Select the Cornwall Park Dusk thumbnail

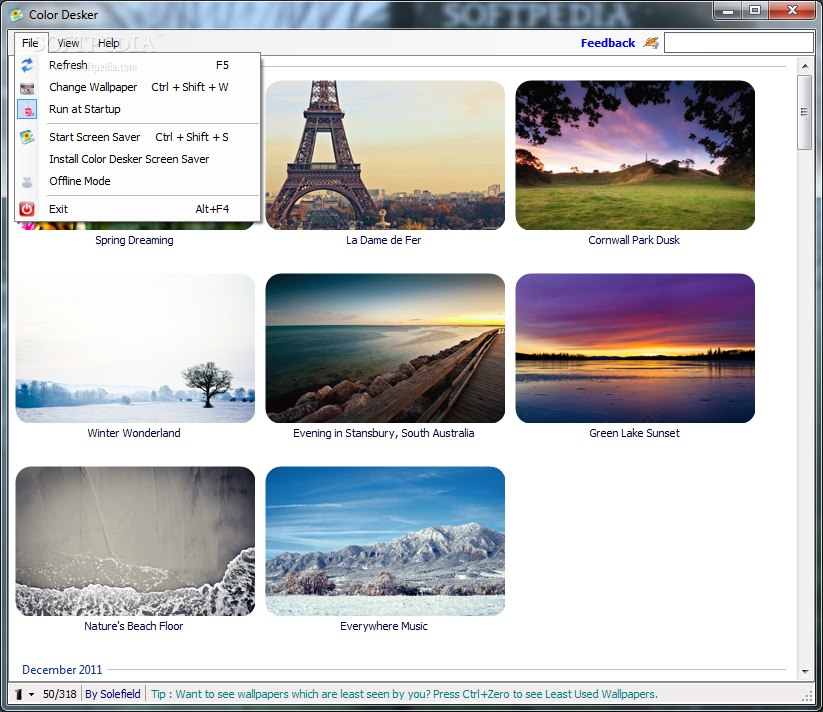[x=635, y=155]
